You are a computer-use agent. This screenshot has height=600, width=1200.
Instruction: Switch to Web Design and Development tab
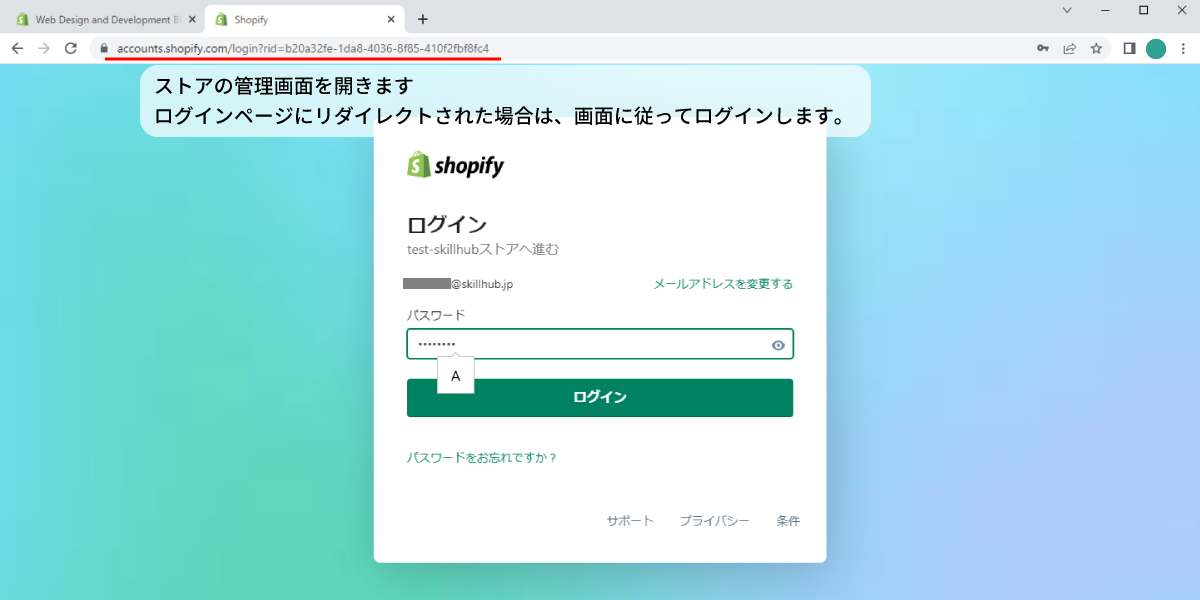point(105,19)
